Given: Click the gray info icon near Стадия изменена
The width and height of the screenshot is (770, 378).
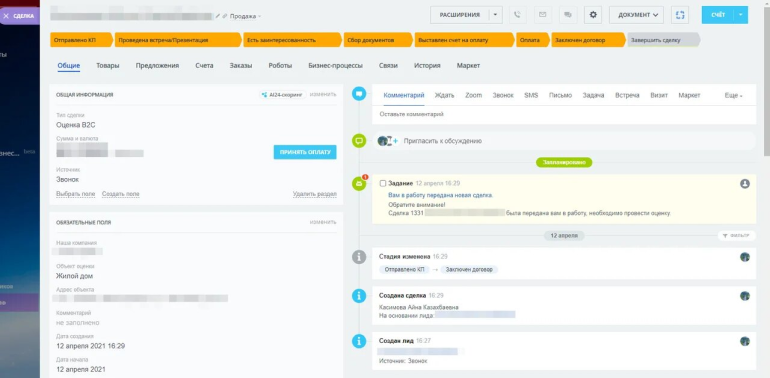Looking at the screenshot, I should point(359,257).
